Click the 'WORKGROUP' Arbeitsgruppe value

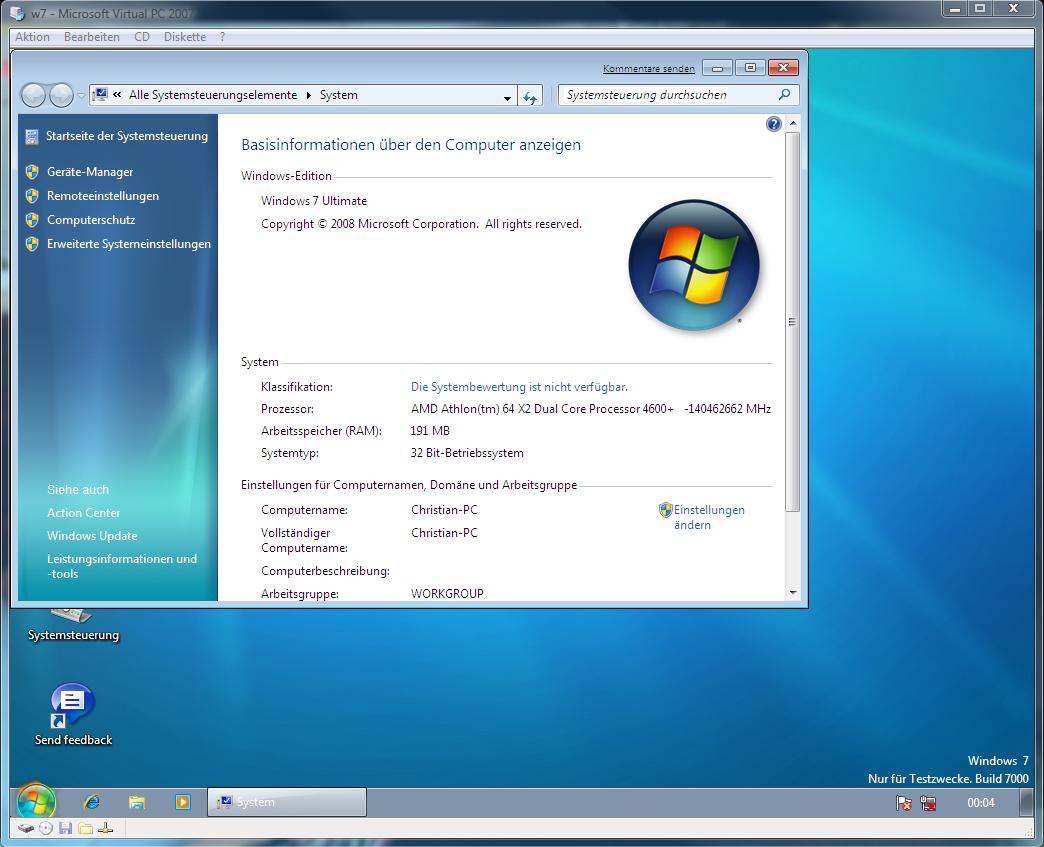447,593
